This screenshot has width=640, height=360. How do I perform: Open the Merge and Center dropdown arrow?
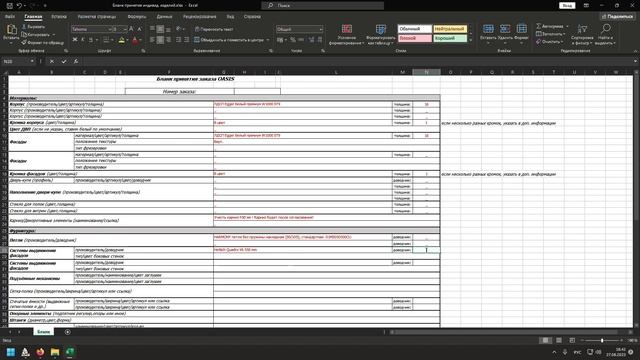coord(268,40)
